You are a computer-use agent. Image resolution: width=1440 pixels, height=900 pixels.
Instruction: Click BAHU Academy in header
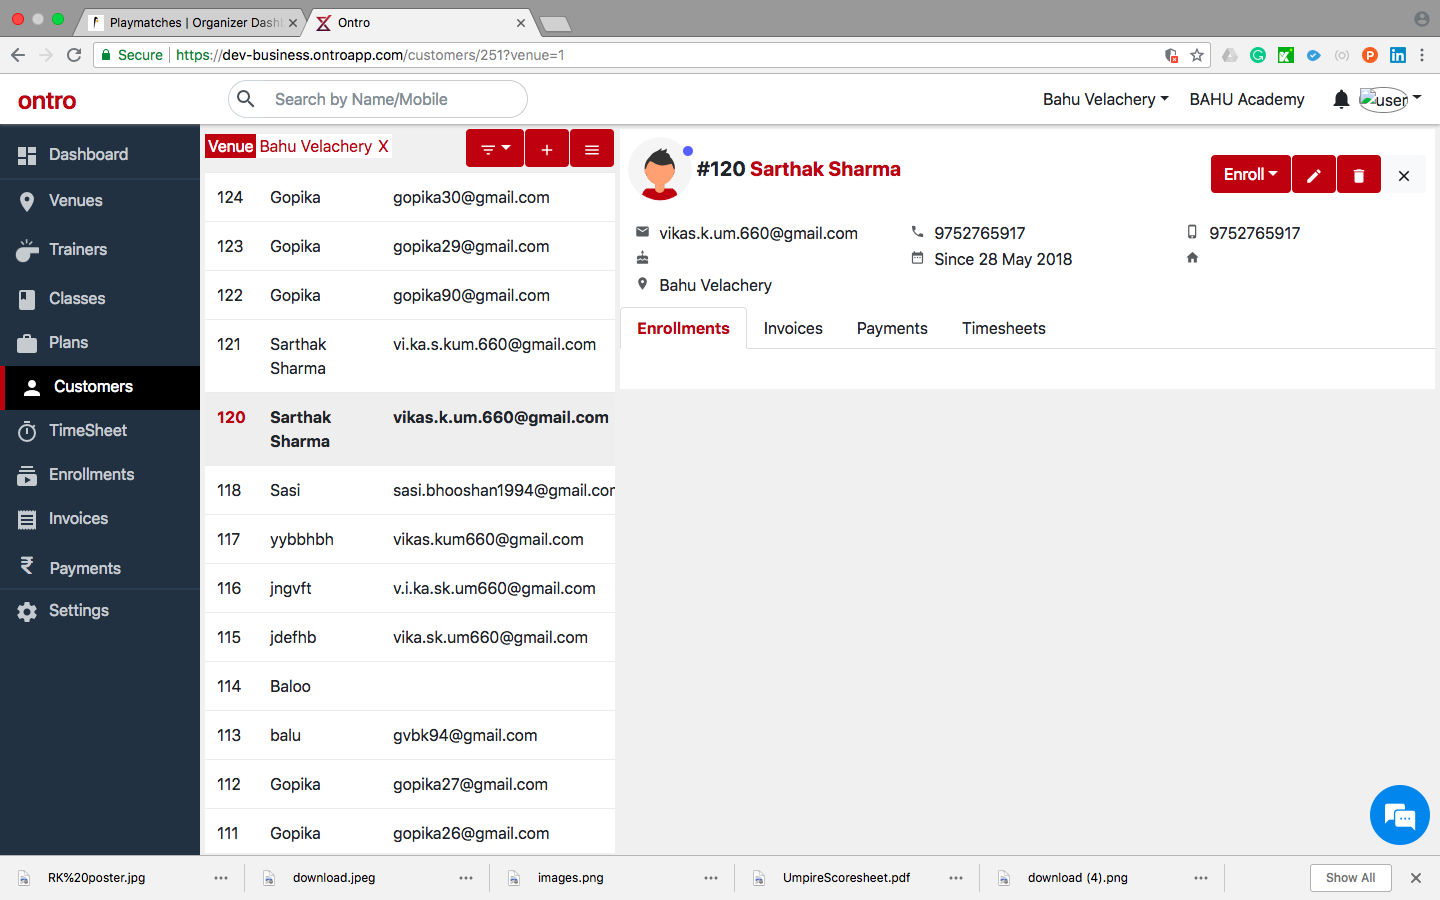click(1247, 99)
